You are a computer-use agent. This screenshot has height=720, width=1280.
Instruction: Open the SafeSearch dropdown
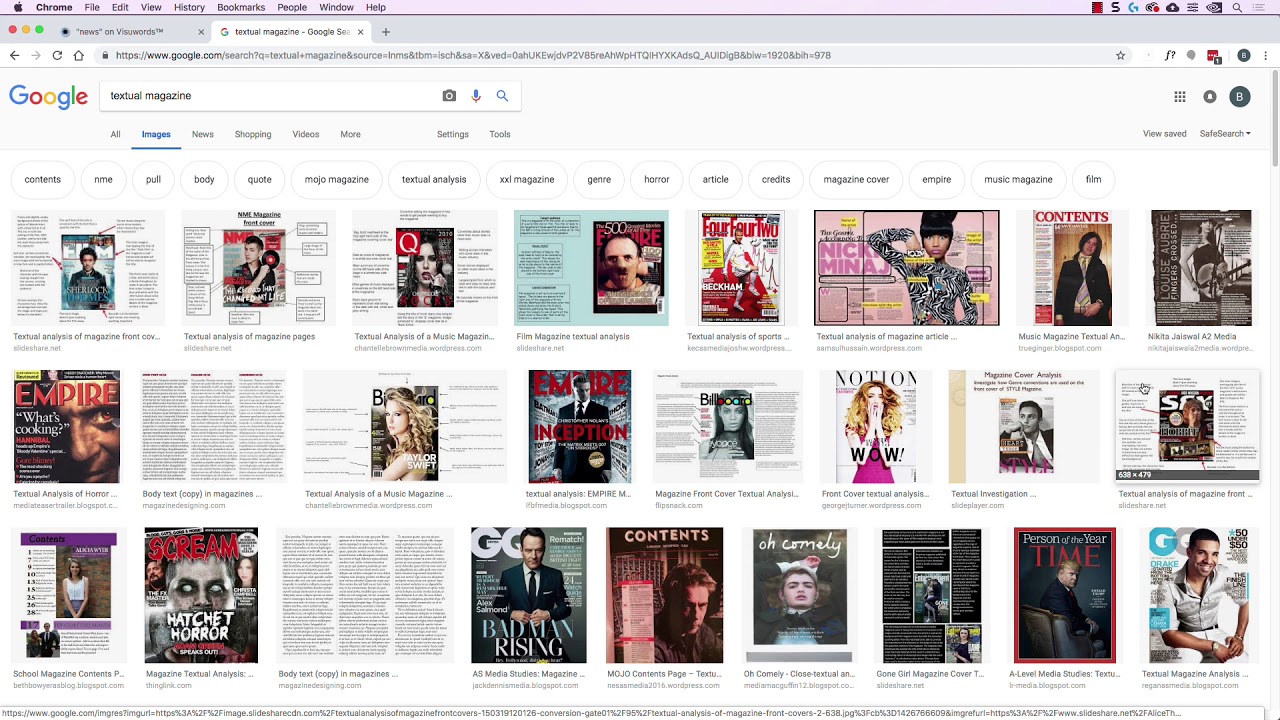click(1225, 134)
